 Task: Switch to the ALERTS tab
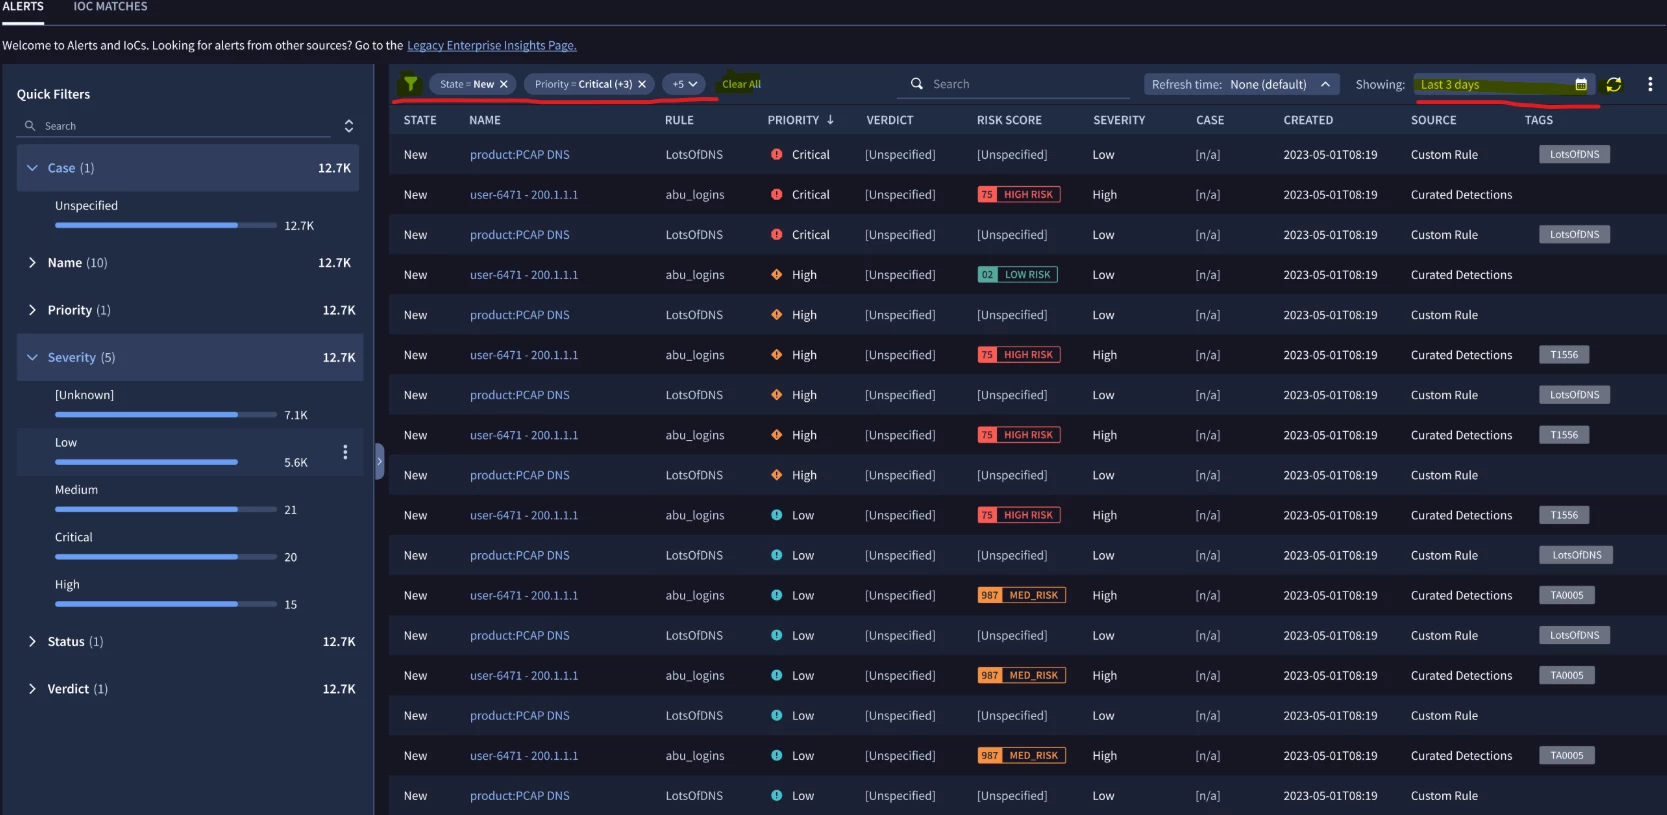click(23, 7)
